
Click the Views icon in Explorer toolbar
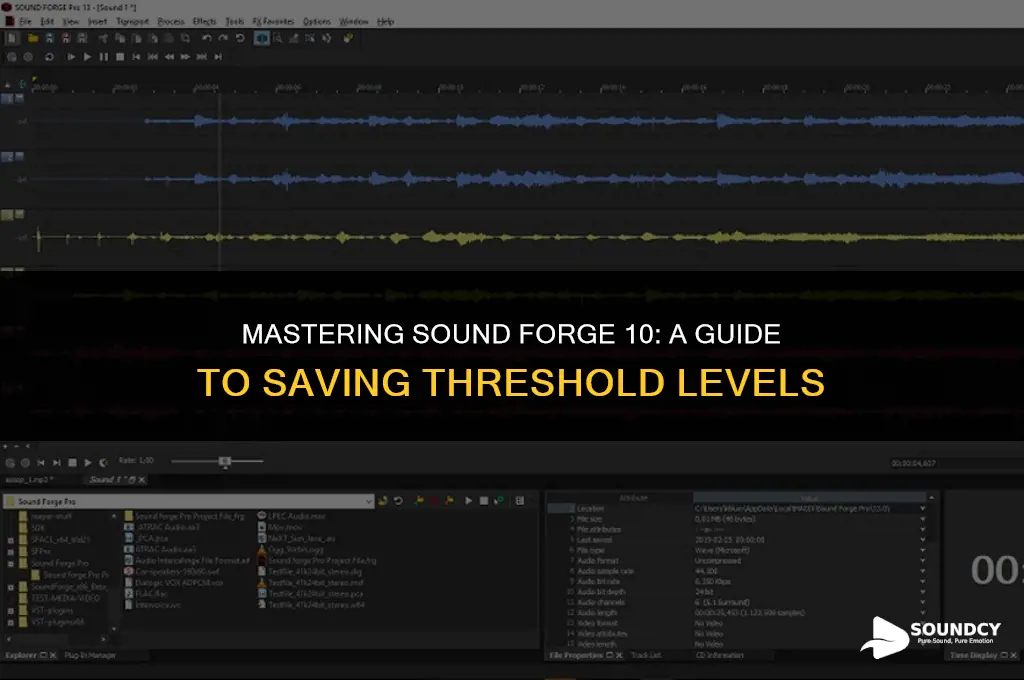click(x=520, y=501)
